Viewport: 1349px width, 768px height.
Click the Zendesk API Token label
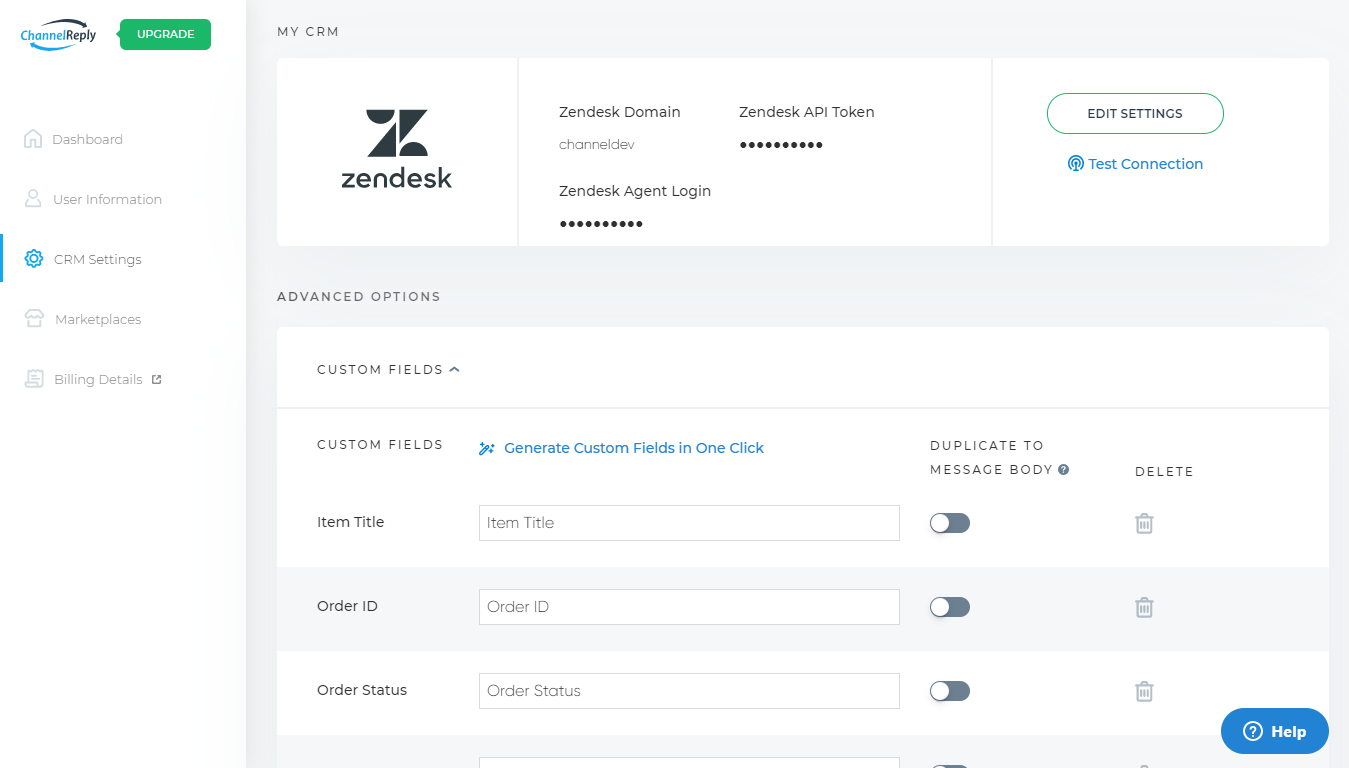point(807,112)
